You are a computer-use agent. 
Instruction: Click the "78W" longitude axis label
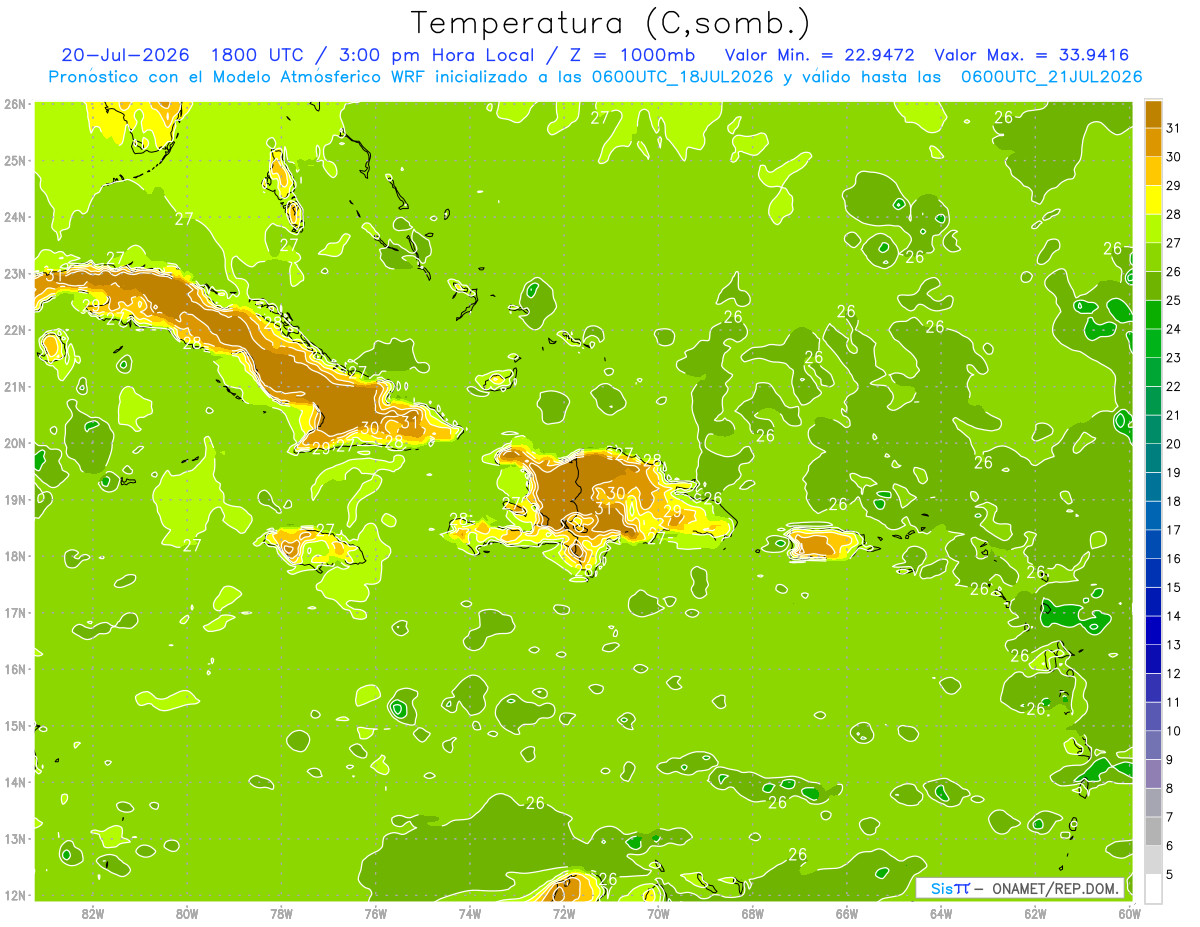pyautogui.click(x=281, y=913)
